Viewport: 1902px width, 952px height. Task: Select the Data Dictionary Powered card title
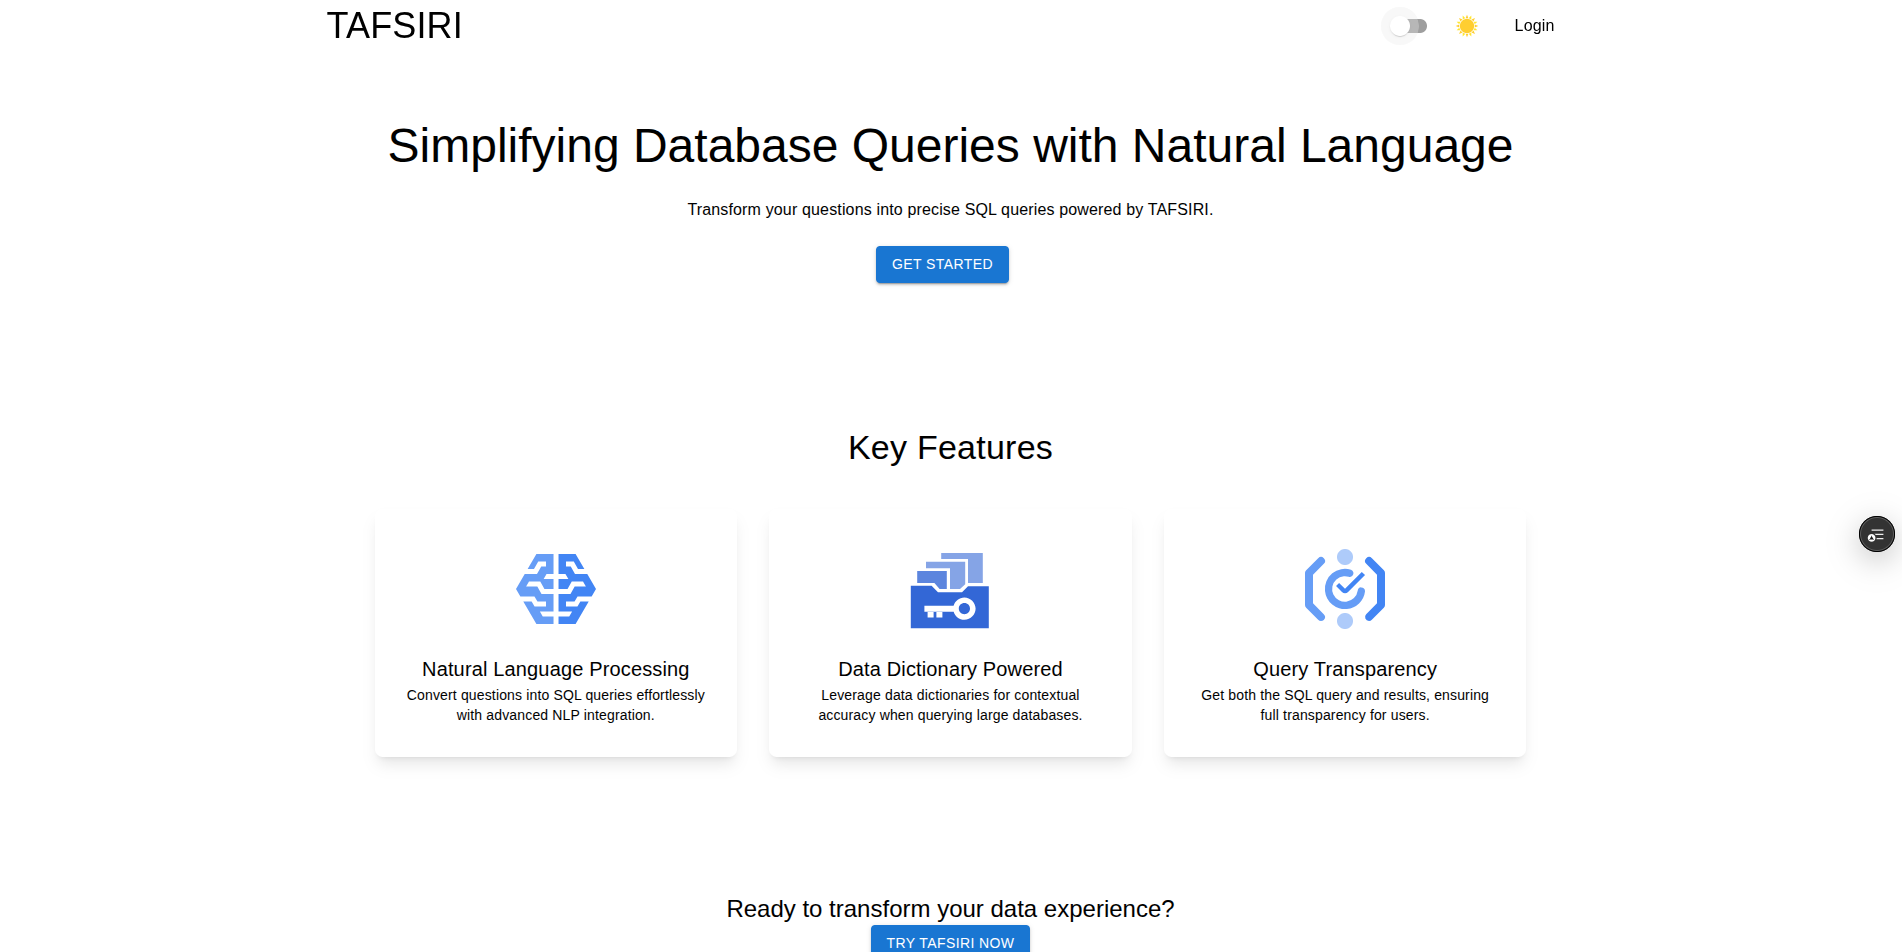coord(949,669)
